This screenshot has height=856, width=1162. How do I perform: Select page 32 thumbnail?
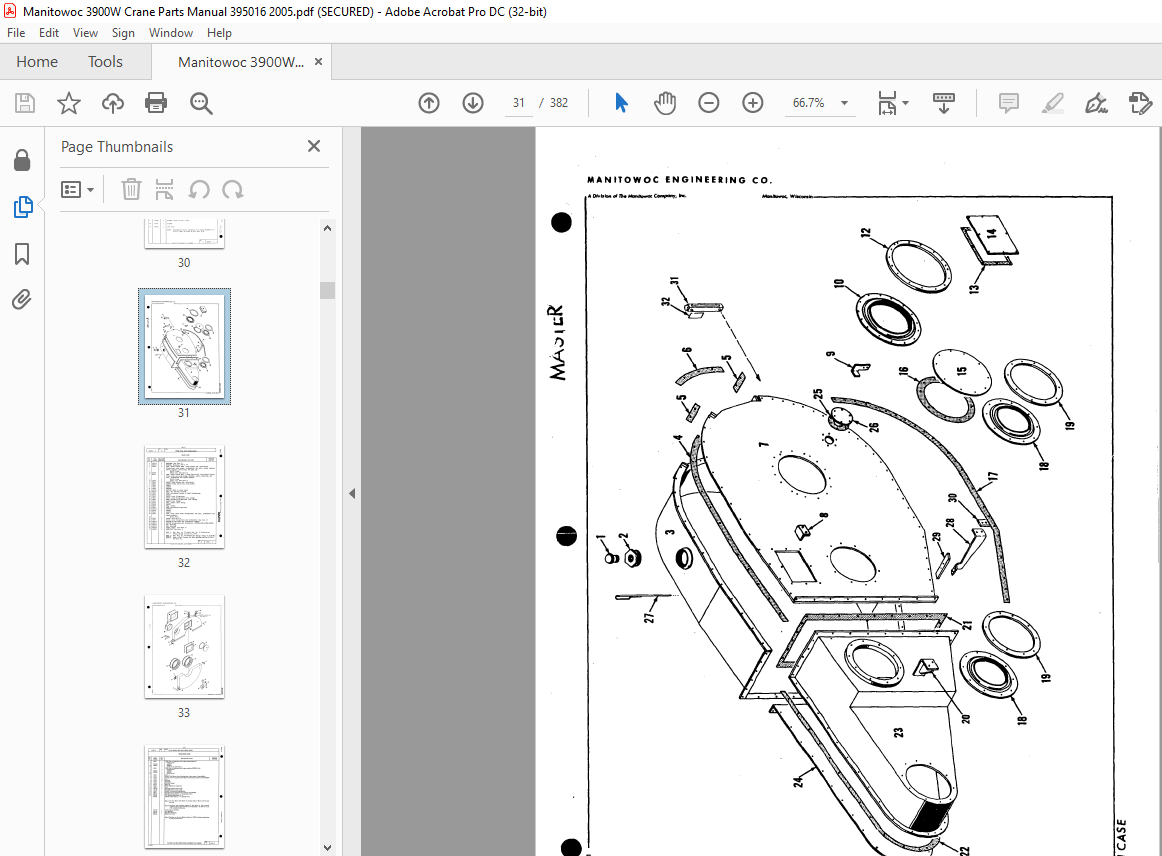[x=184, y=497]
